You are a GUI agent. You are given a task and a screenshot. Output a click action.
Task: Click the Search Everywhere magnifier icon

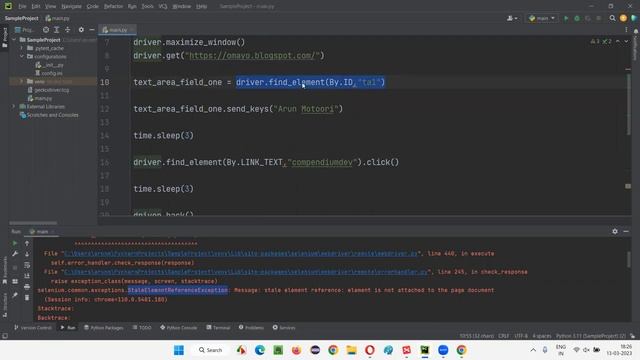pos(612,18)
